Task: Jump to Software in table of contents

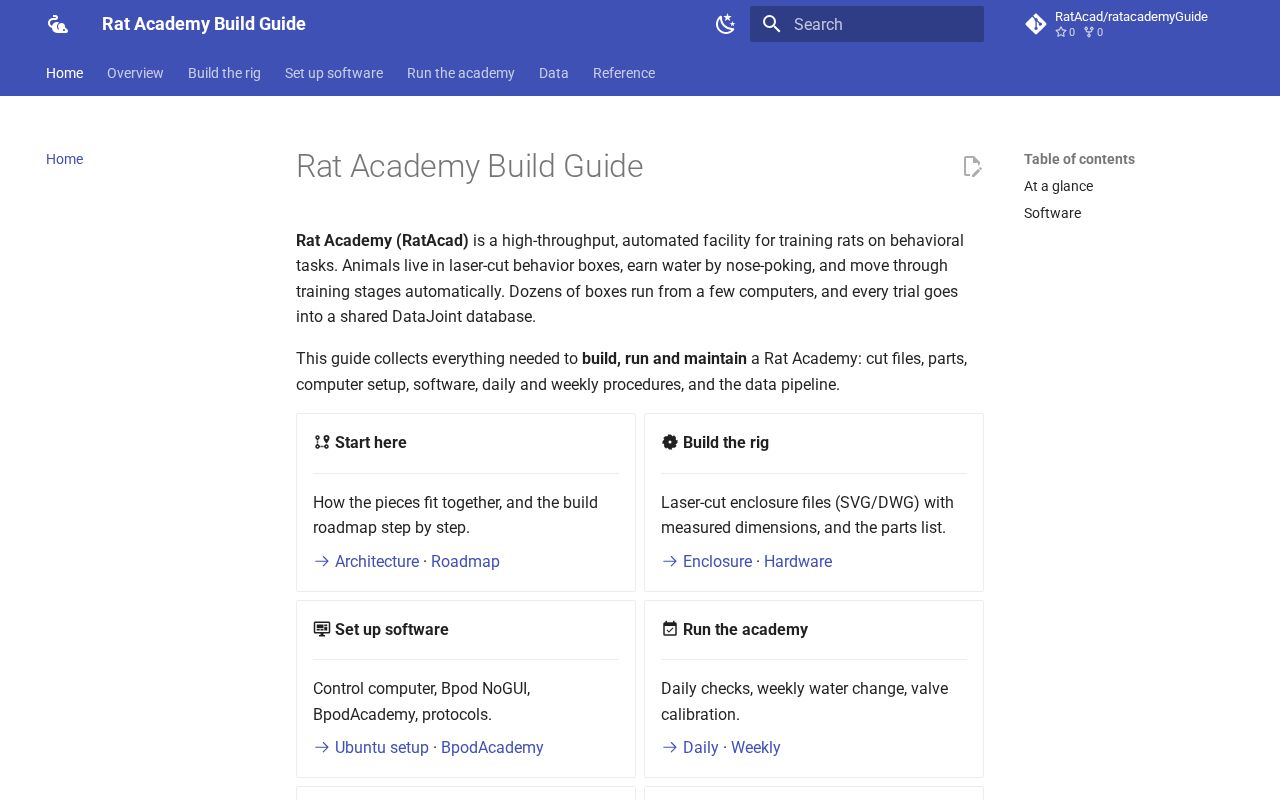Action: (x=1052, y=213)
